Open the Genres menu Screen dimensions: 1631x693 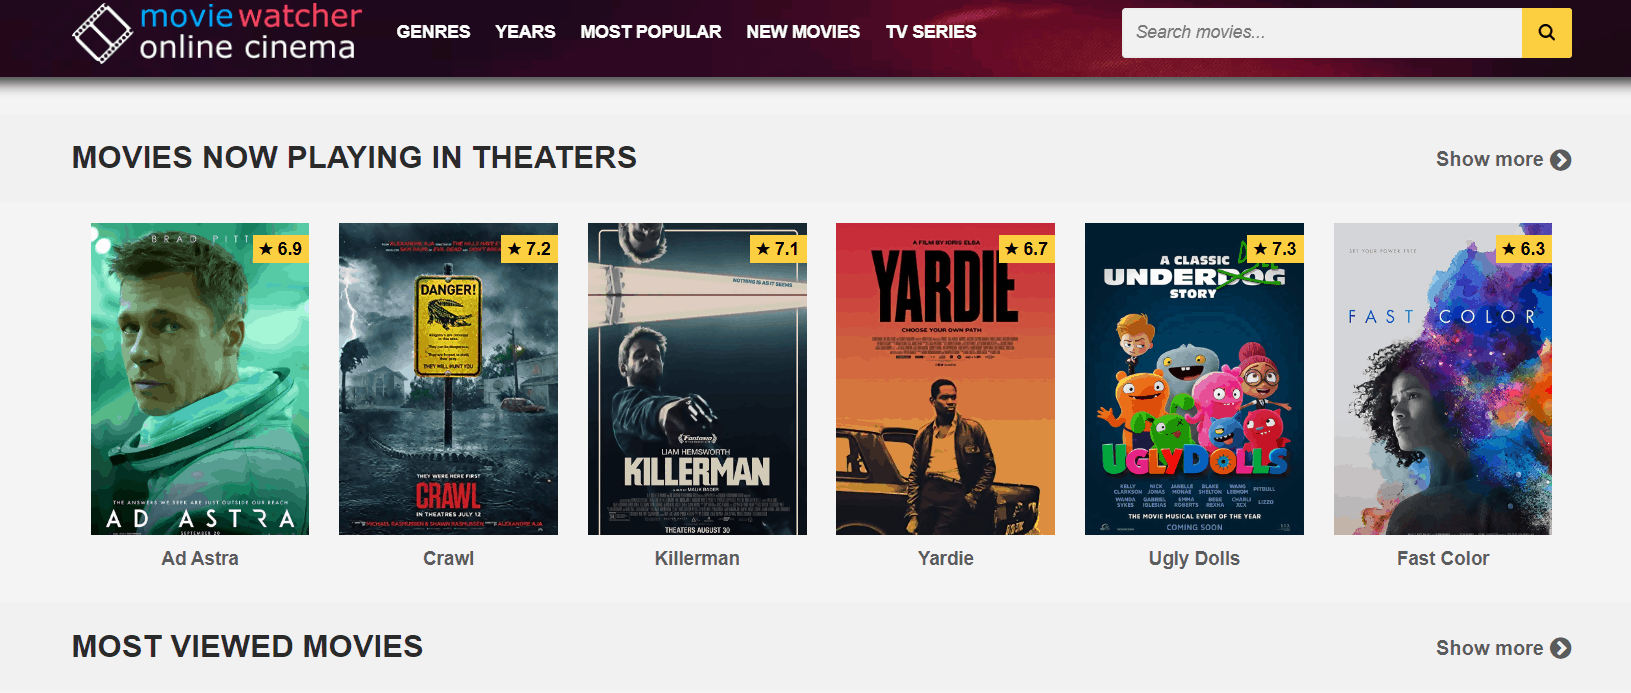[433, 32]
